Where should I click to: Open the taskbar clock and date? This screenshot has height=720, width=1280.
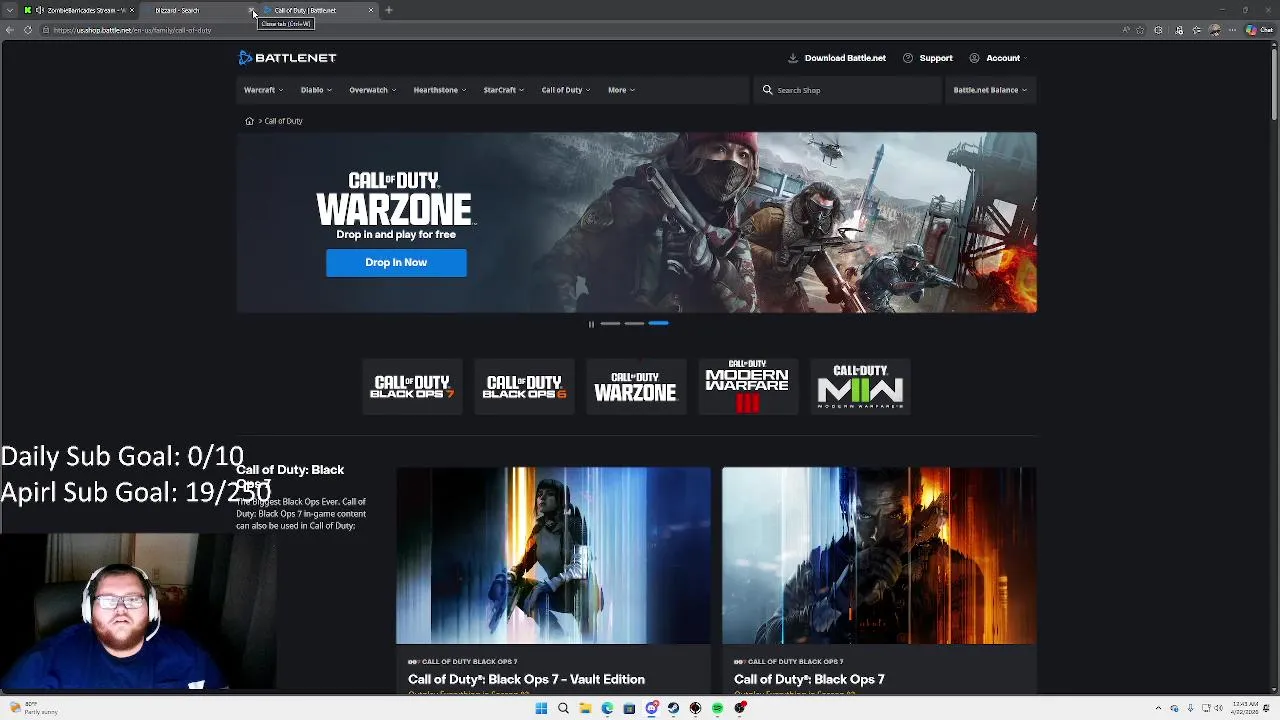pos(1245,708)
